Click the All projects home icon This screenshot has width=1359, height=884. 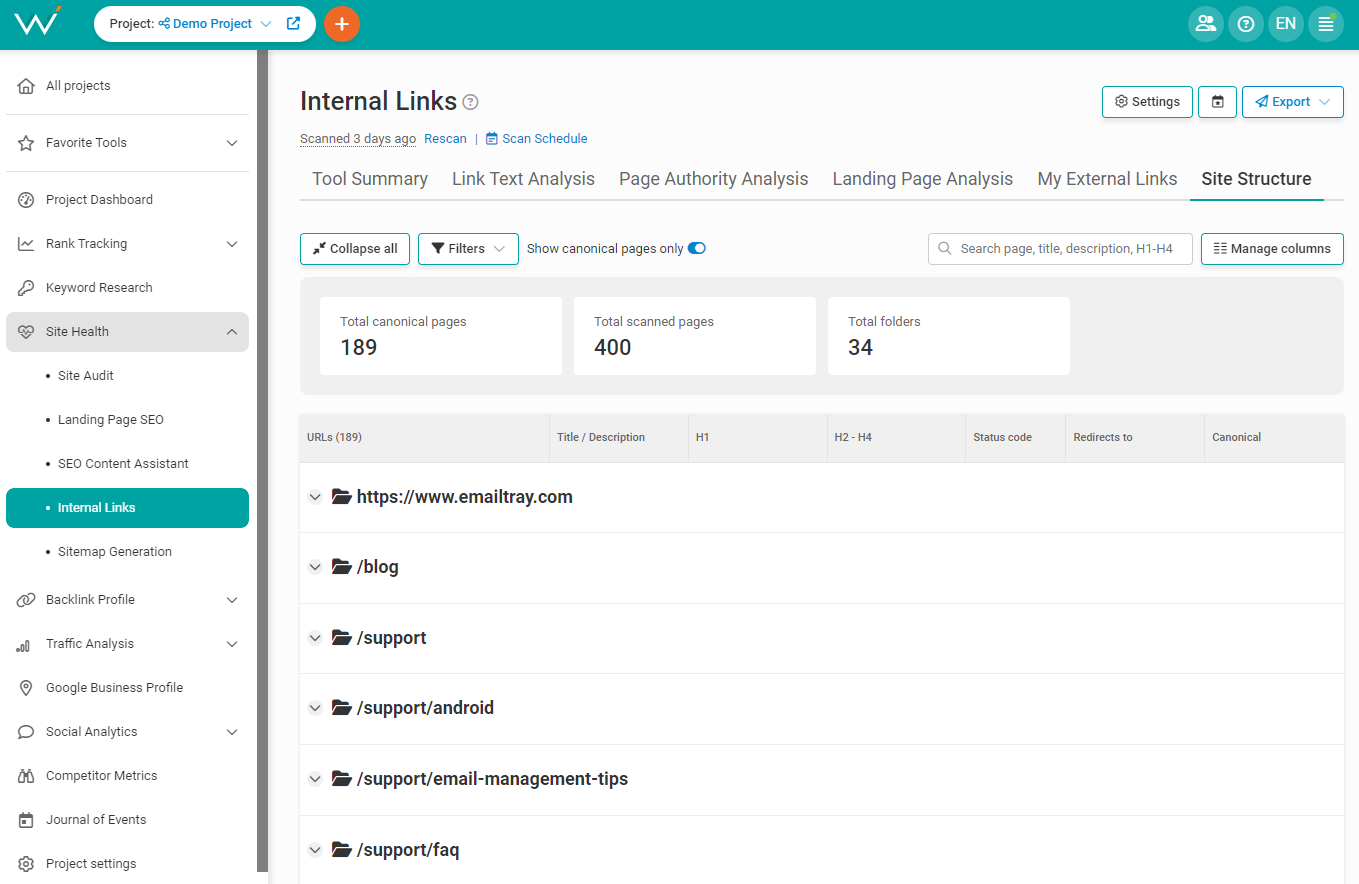[x=26, y=86]
